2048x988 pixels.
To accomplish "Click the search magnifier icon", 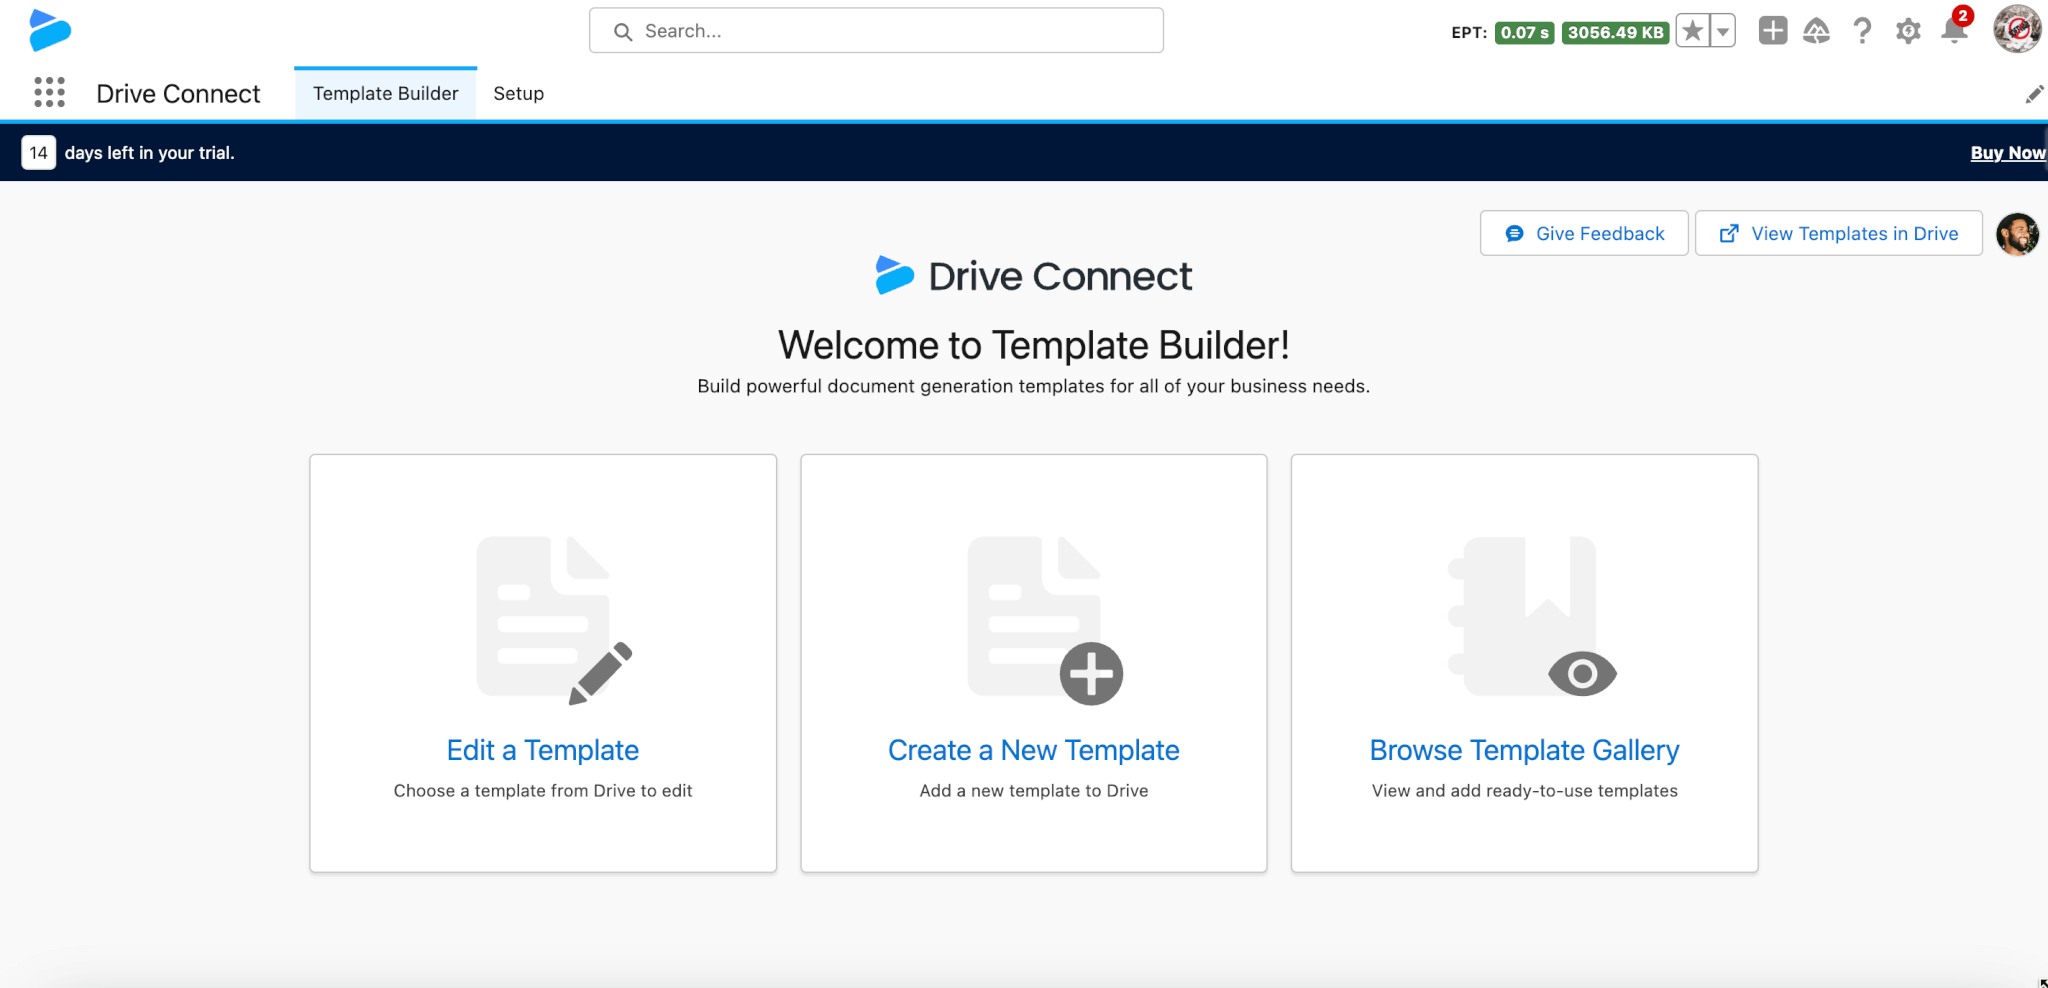I will pos(623,32).
